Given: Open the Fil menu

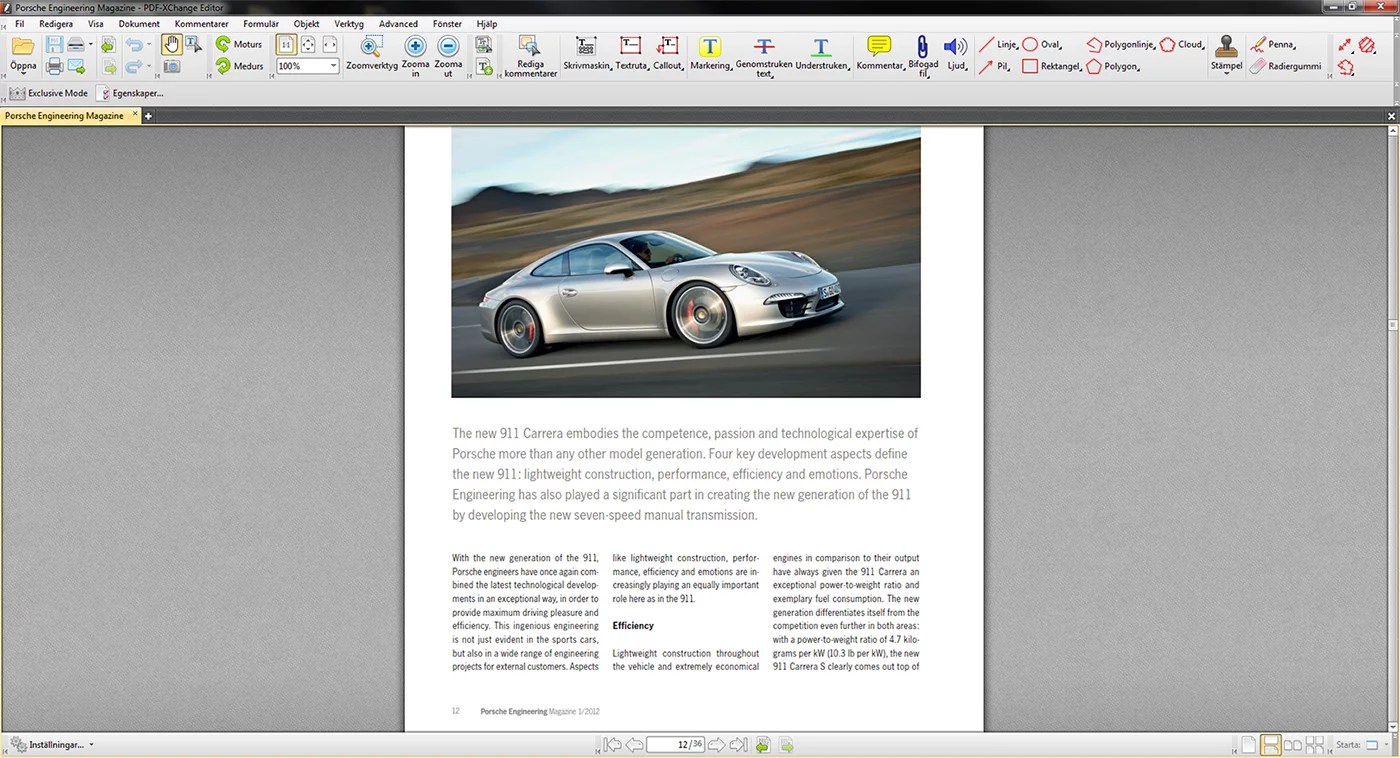Looking at the screenshot, I should [19, 23].
